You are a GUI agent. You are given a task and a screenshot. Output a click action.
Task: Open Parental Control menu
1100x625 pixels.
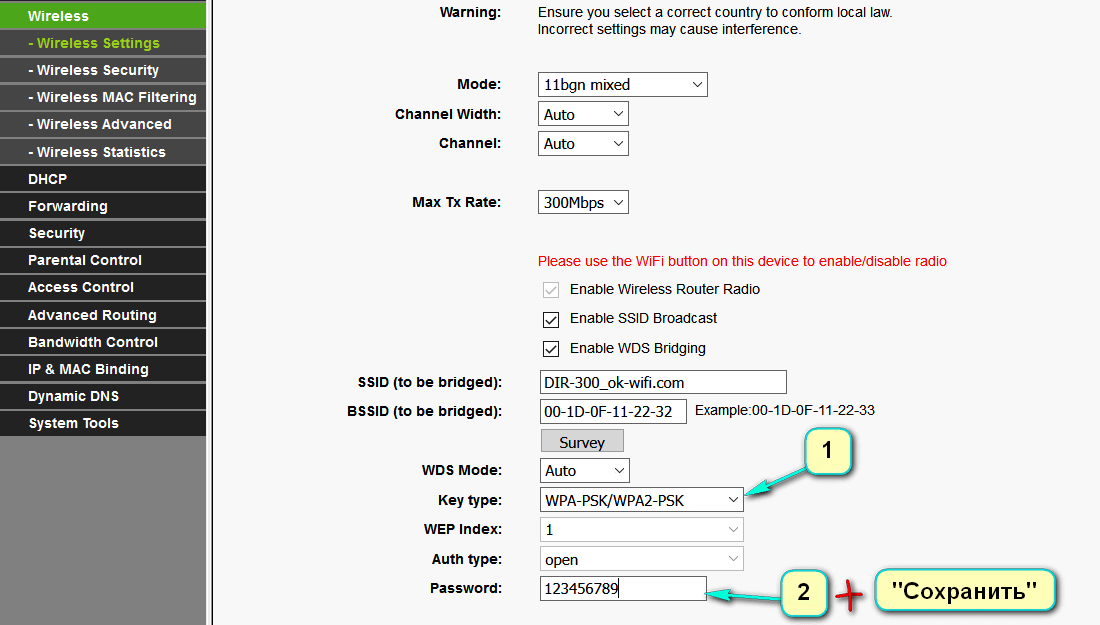pyautogui.click(x=103, y=260)
